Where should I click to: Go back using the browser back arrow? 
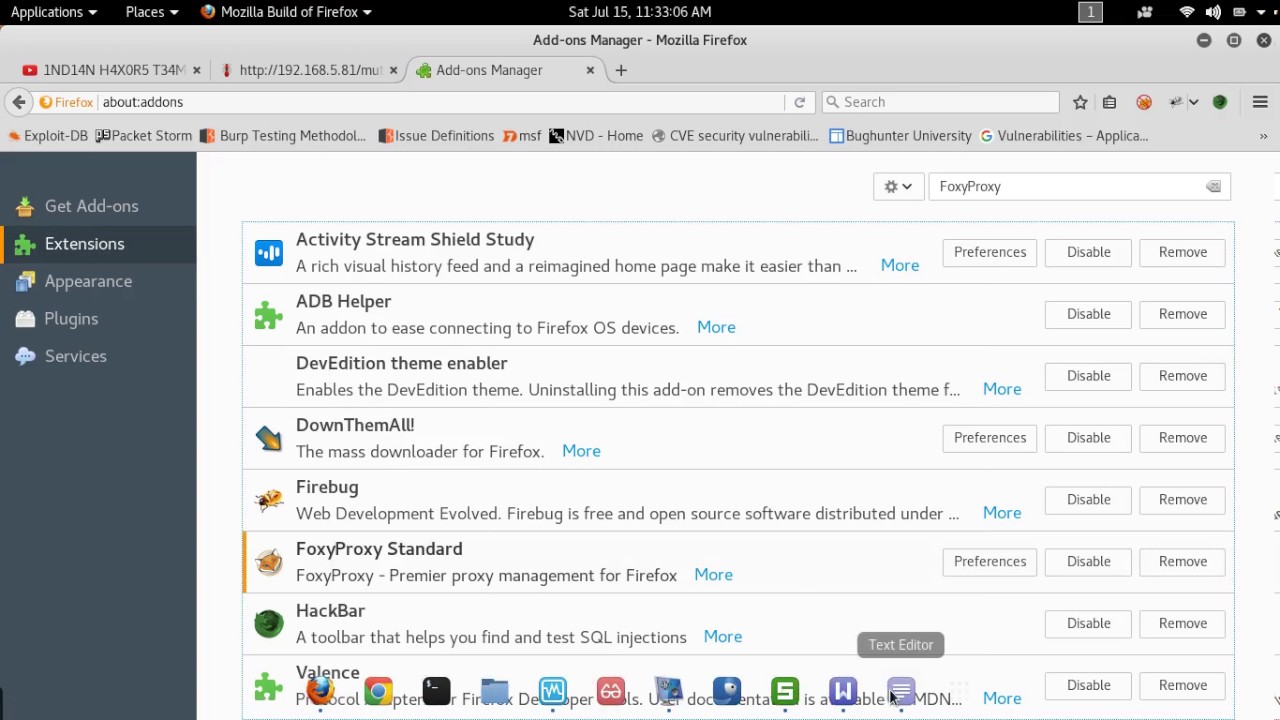19,102
